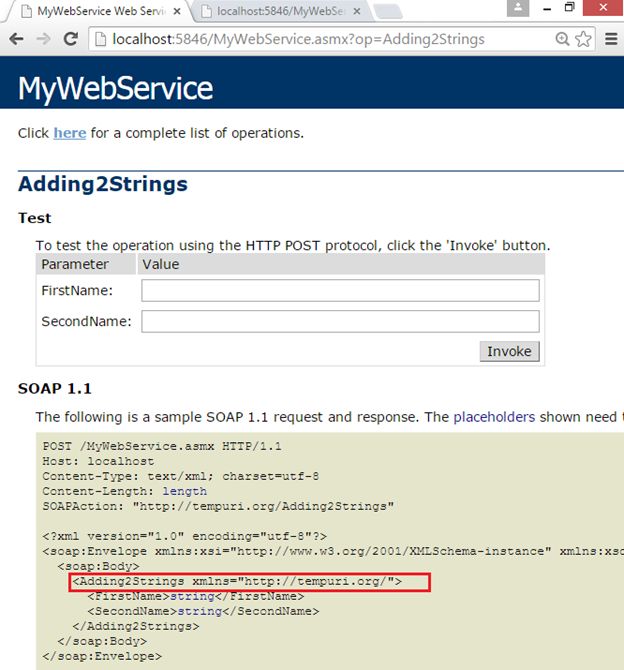The width and height of the screenshot is (624, 670).
Task: Bookmark this page with the star icon
Action: click(x=583, y=39)
